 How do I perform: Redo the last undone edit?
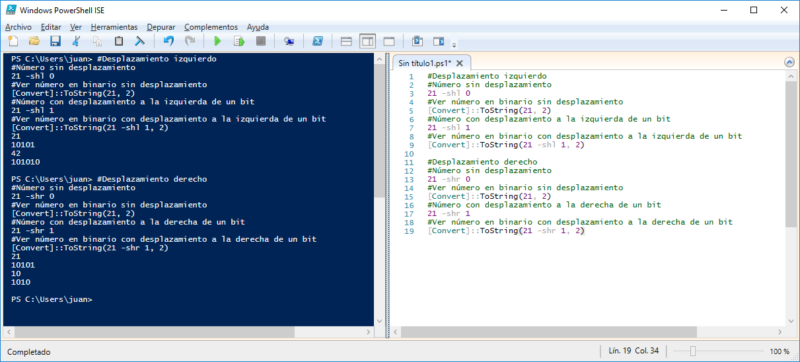[190, 41]
